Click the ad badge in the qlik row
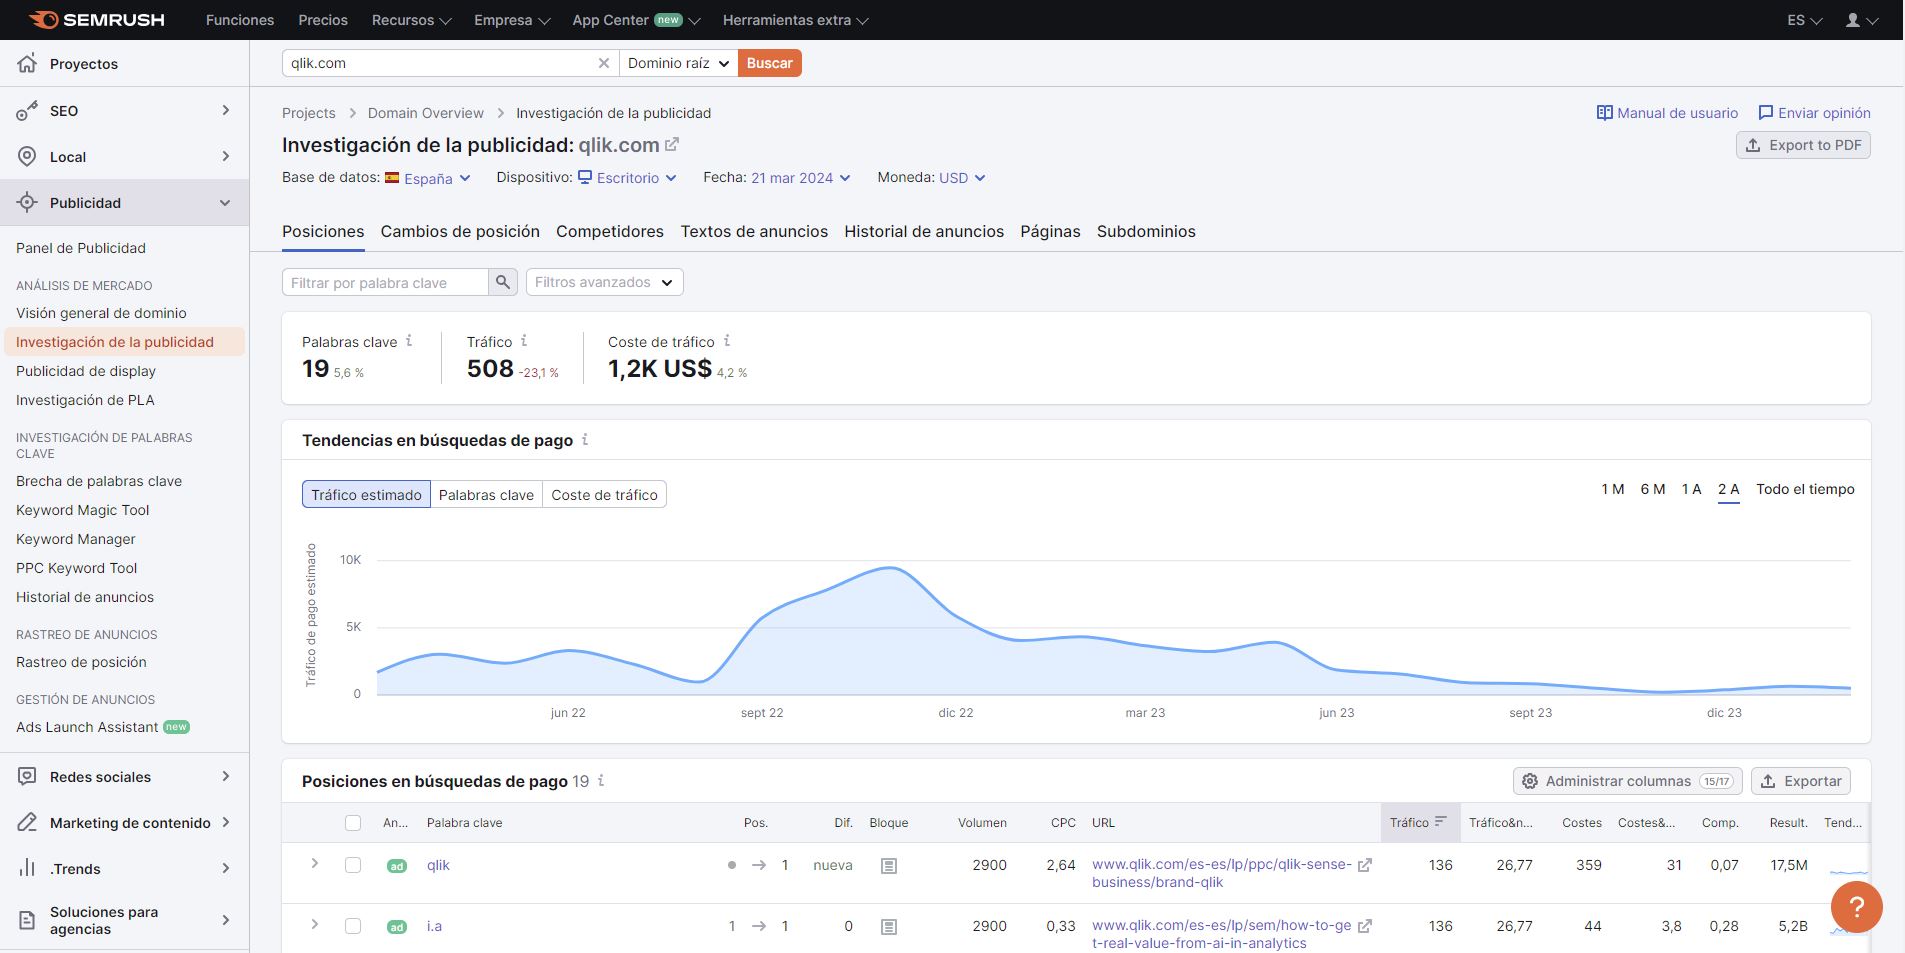 pos(397,866)
